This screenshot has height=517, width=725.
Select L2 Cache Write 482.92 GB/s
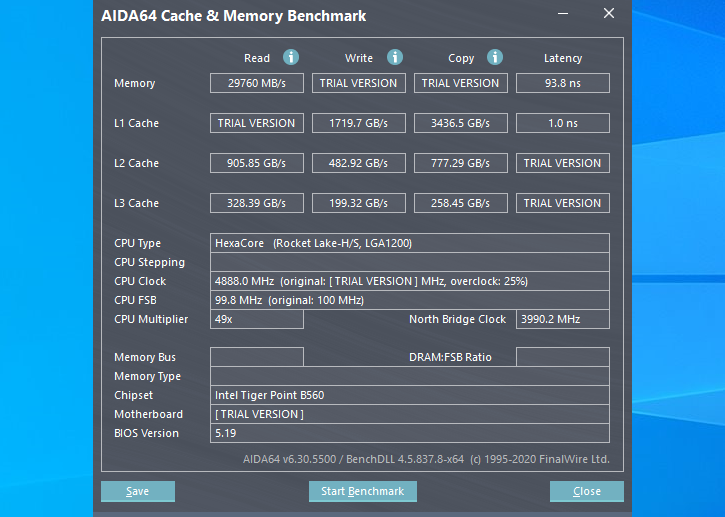pyautogui.click(x=359, y=163)
